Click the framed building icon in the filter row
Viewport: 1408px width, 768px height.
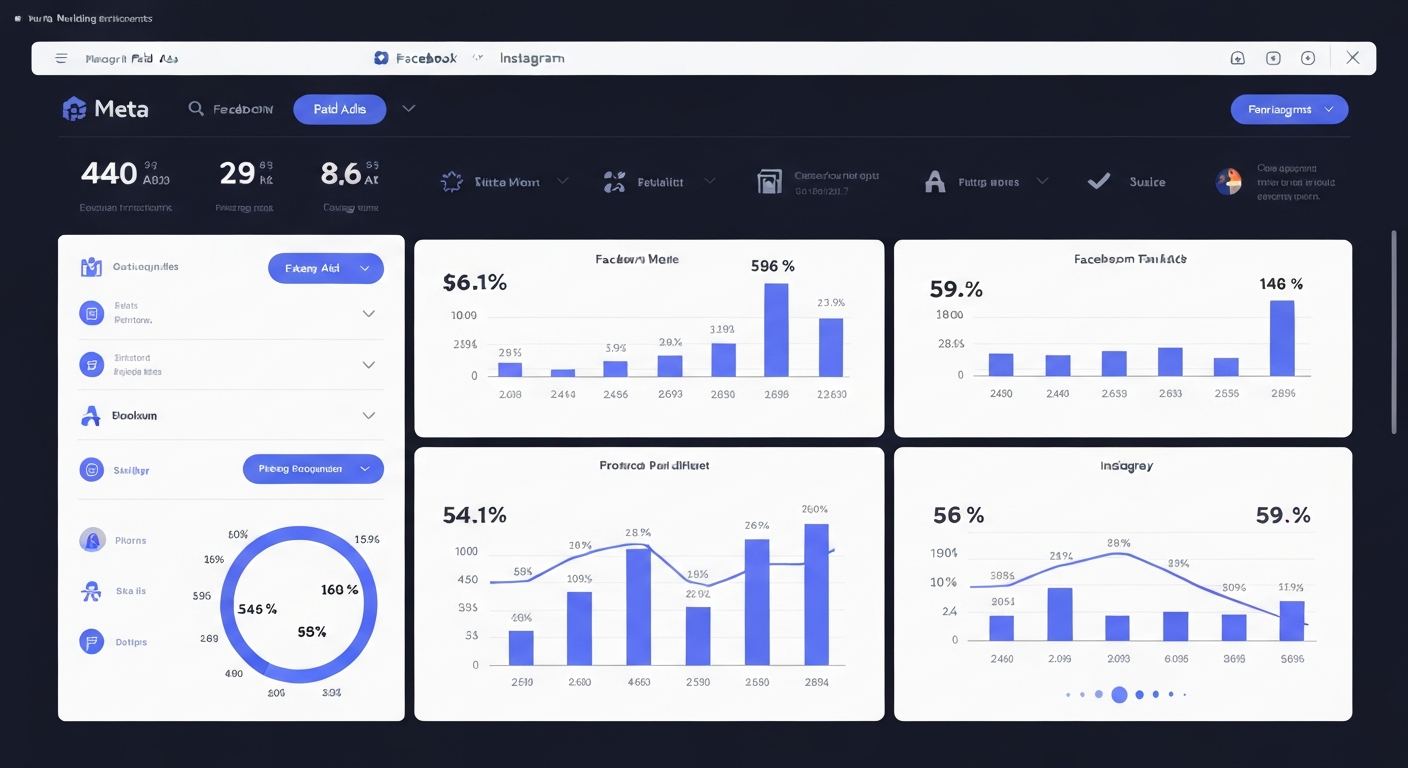coord(769,181)
